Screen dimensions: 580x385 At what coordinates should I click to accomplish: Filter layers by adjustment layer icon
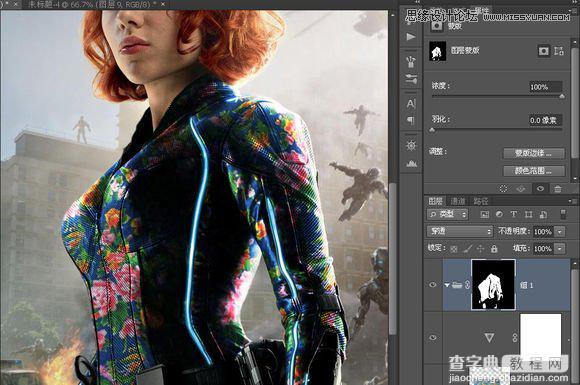pos(499,214)
